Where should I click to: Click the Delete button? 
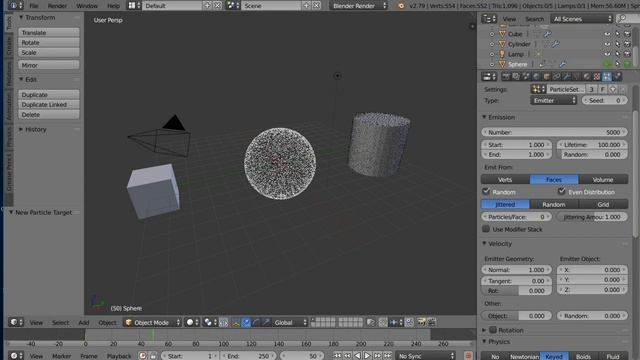[x=49, y=115]
